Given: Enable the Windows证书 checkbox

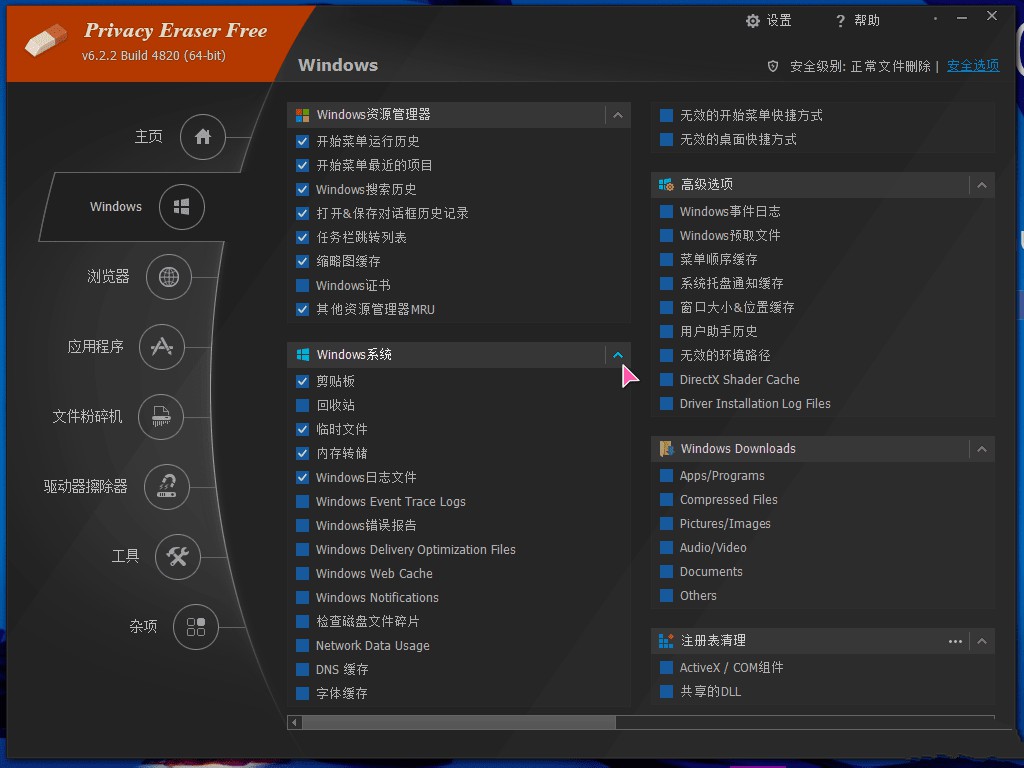Looking at the screenshot, I should tap(302, 285).
